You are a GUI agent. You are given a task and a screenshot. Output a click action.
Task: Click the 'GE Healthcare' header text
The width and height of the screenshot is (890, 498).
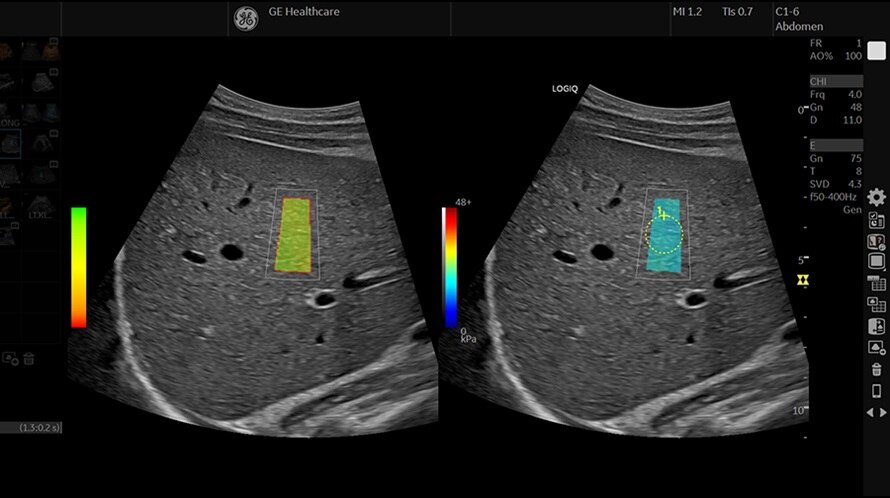click(304, 12)
